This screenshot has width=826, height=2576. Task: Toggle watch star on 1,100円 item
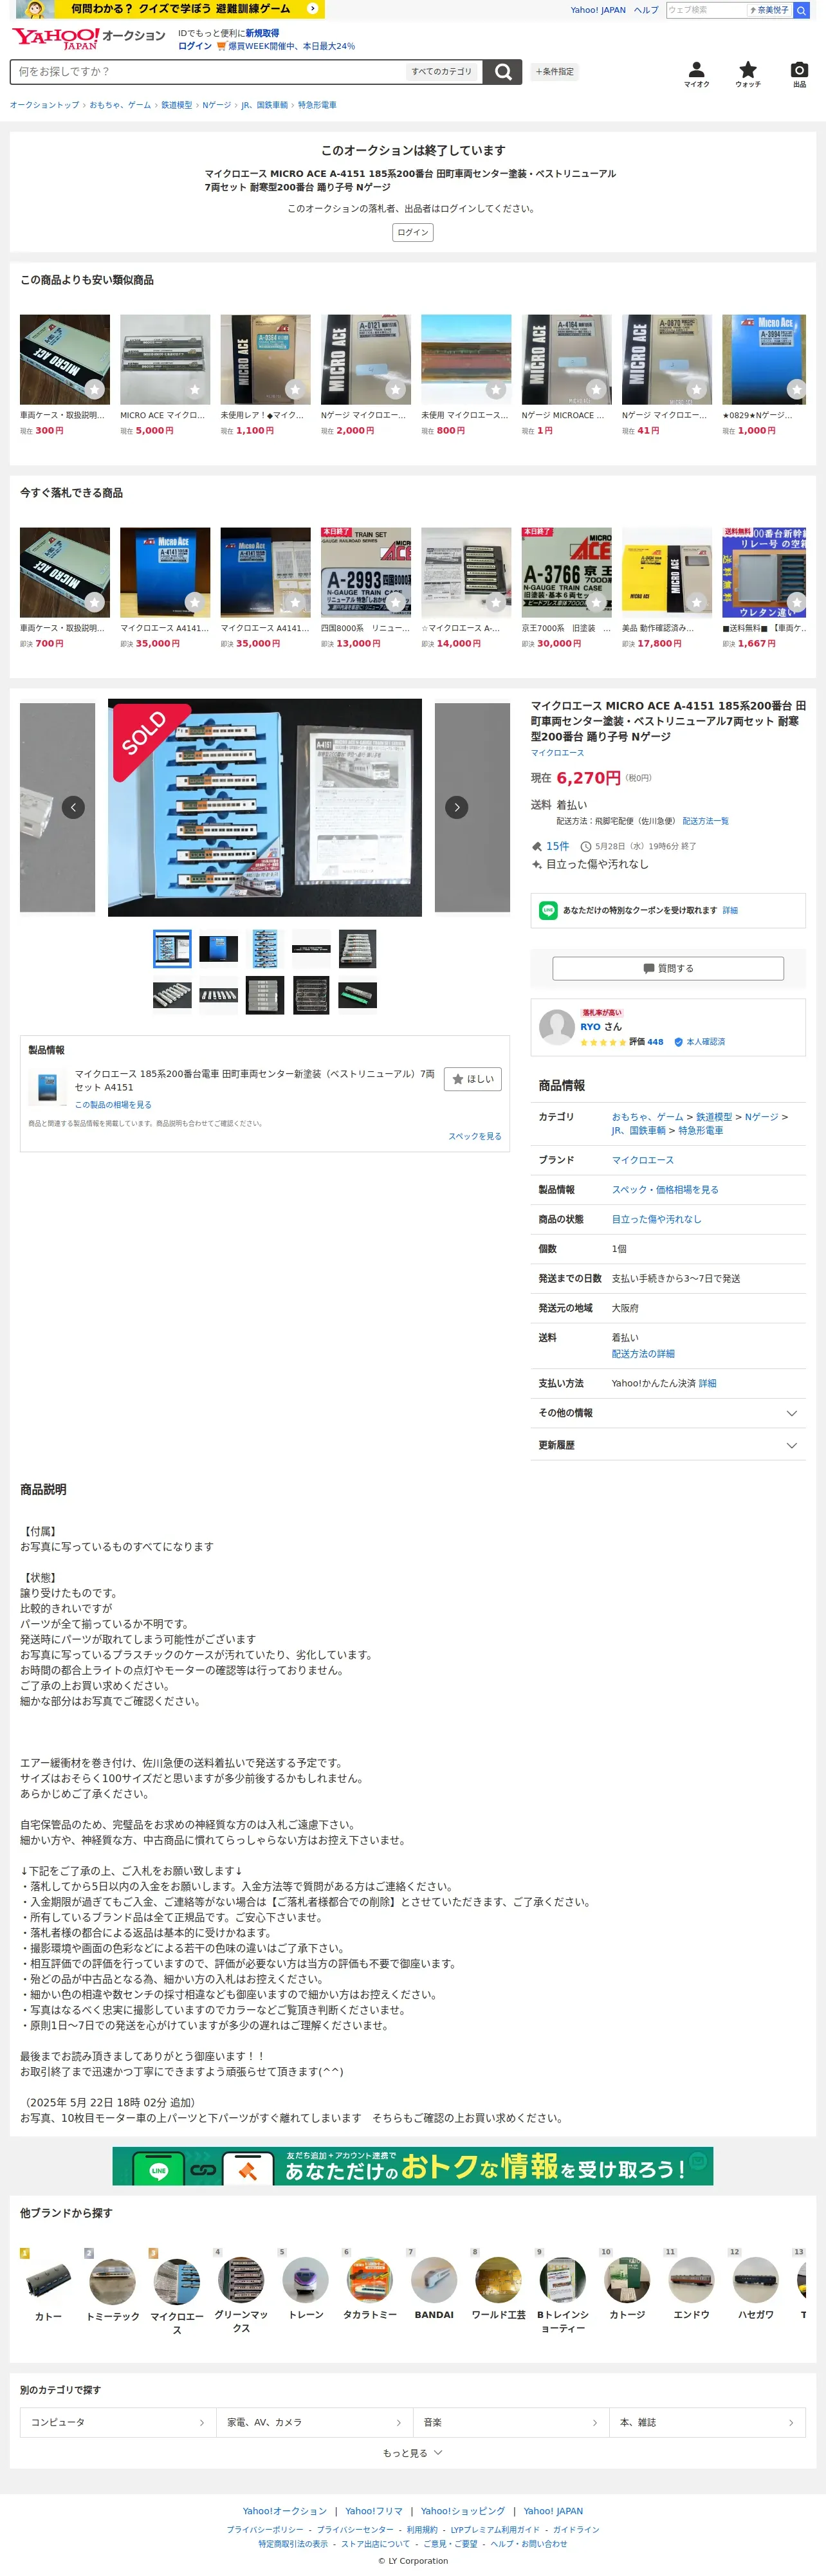coord(294,389)
